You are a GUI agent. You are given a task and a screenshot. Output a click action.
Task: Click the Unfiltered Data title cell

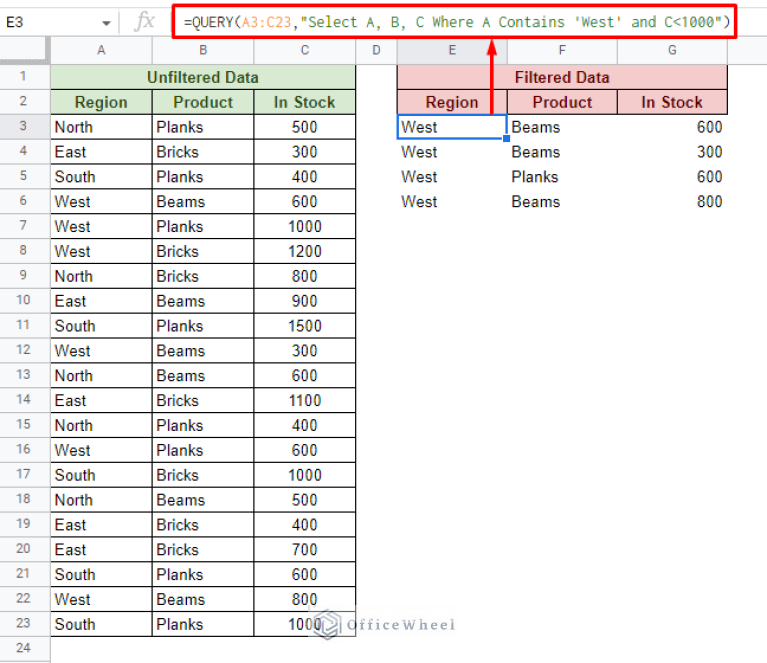coord(203,77)
